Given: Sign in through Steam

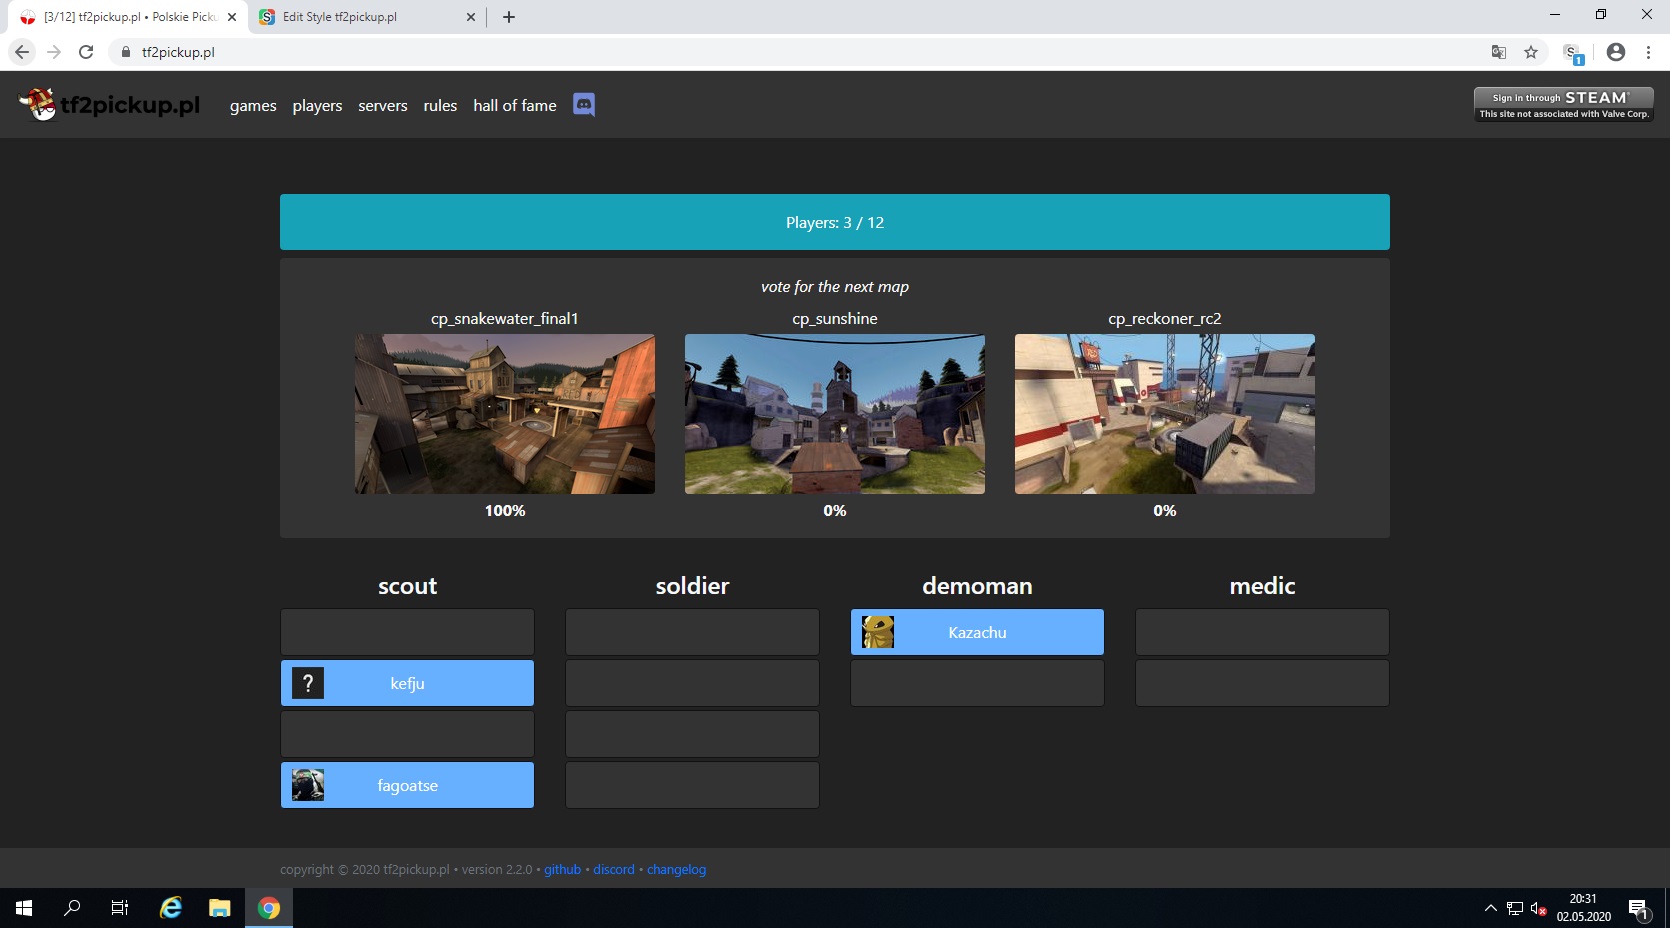Looking at the screenshot, I should (x=1564, y=104).
